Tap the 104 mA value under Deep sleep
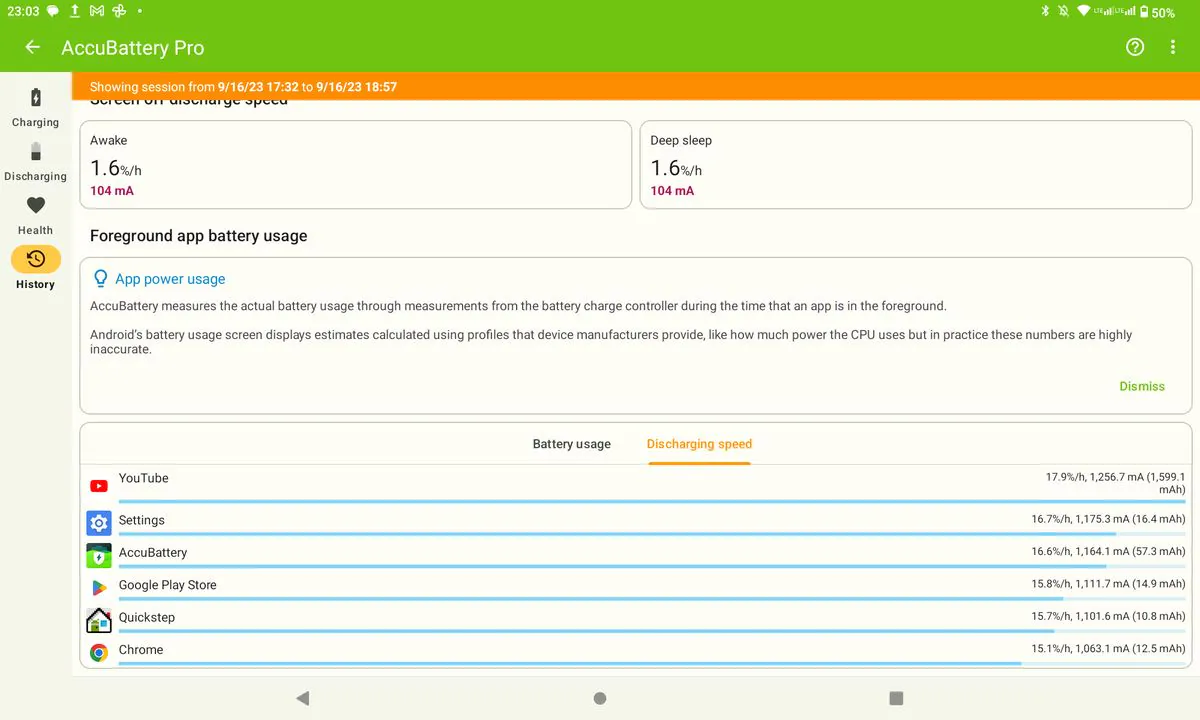 672,191
